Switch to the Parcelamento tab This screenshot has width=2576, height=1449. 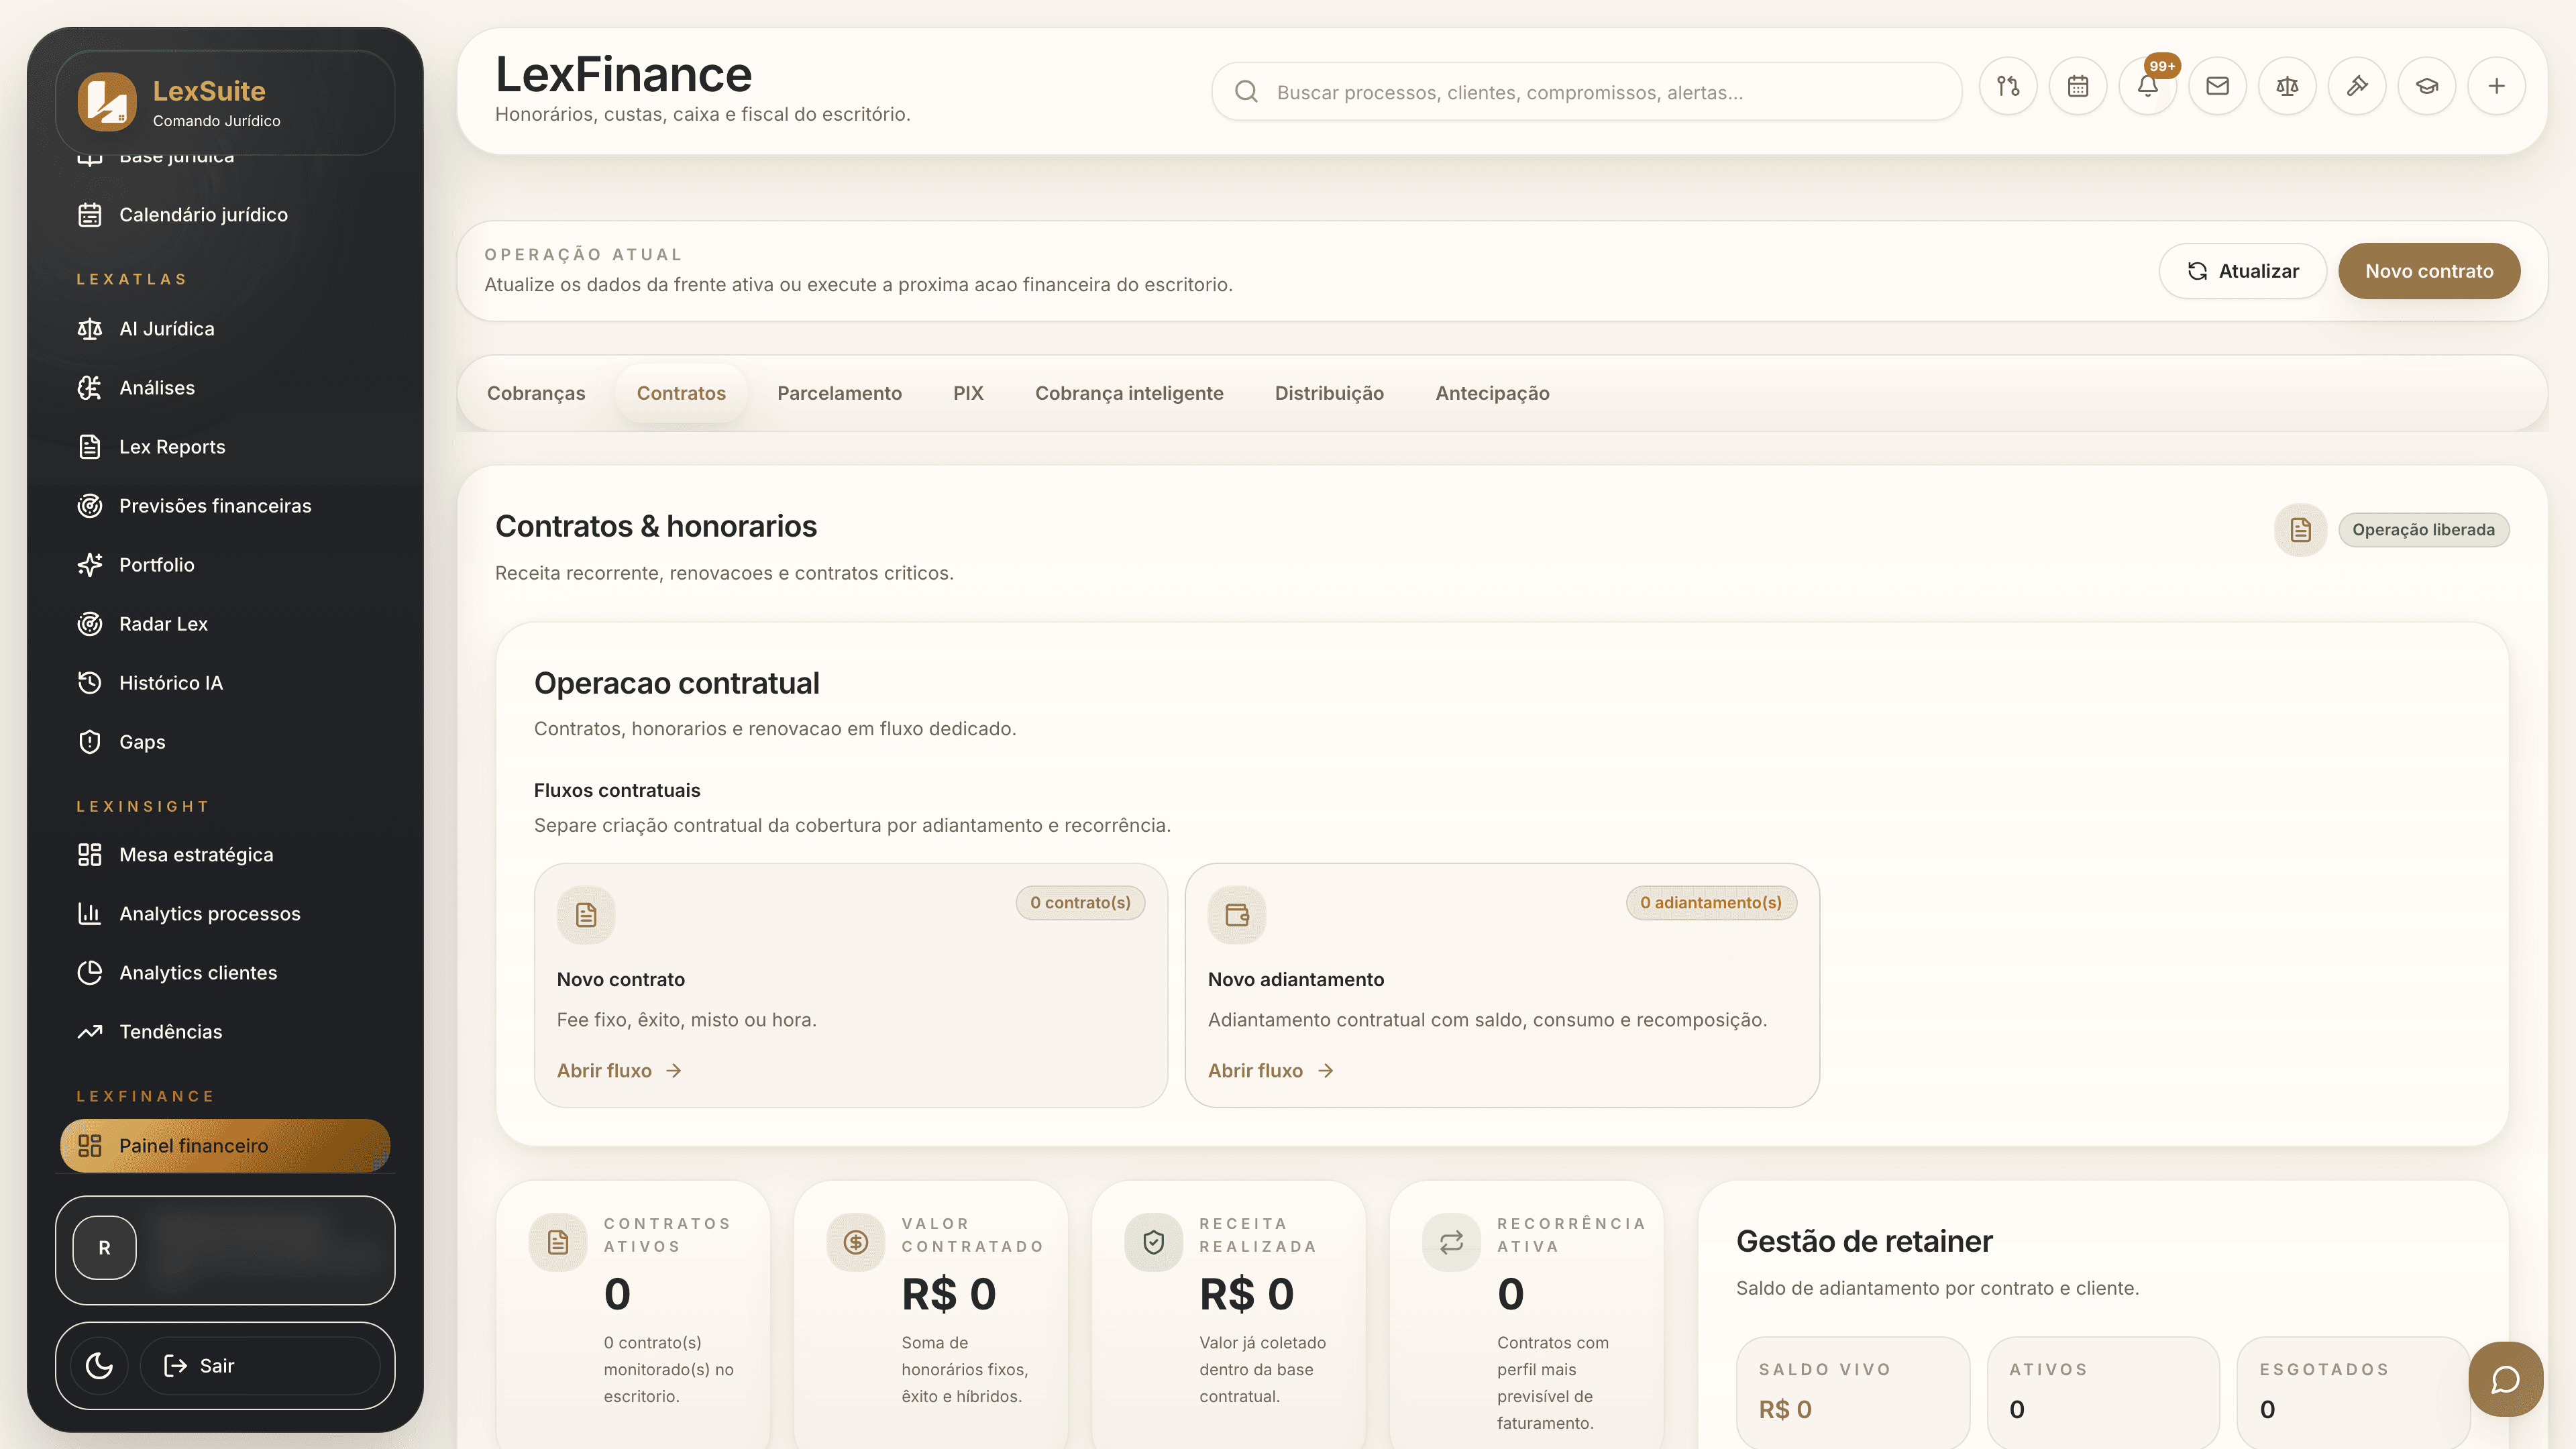point(839,393)
